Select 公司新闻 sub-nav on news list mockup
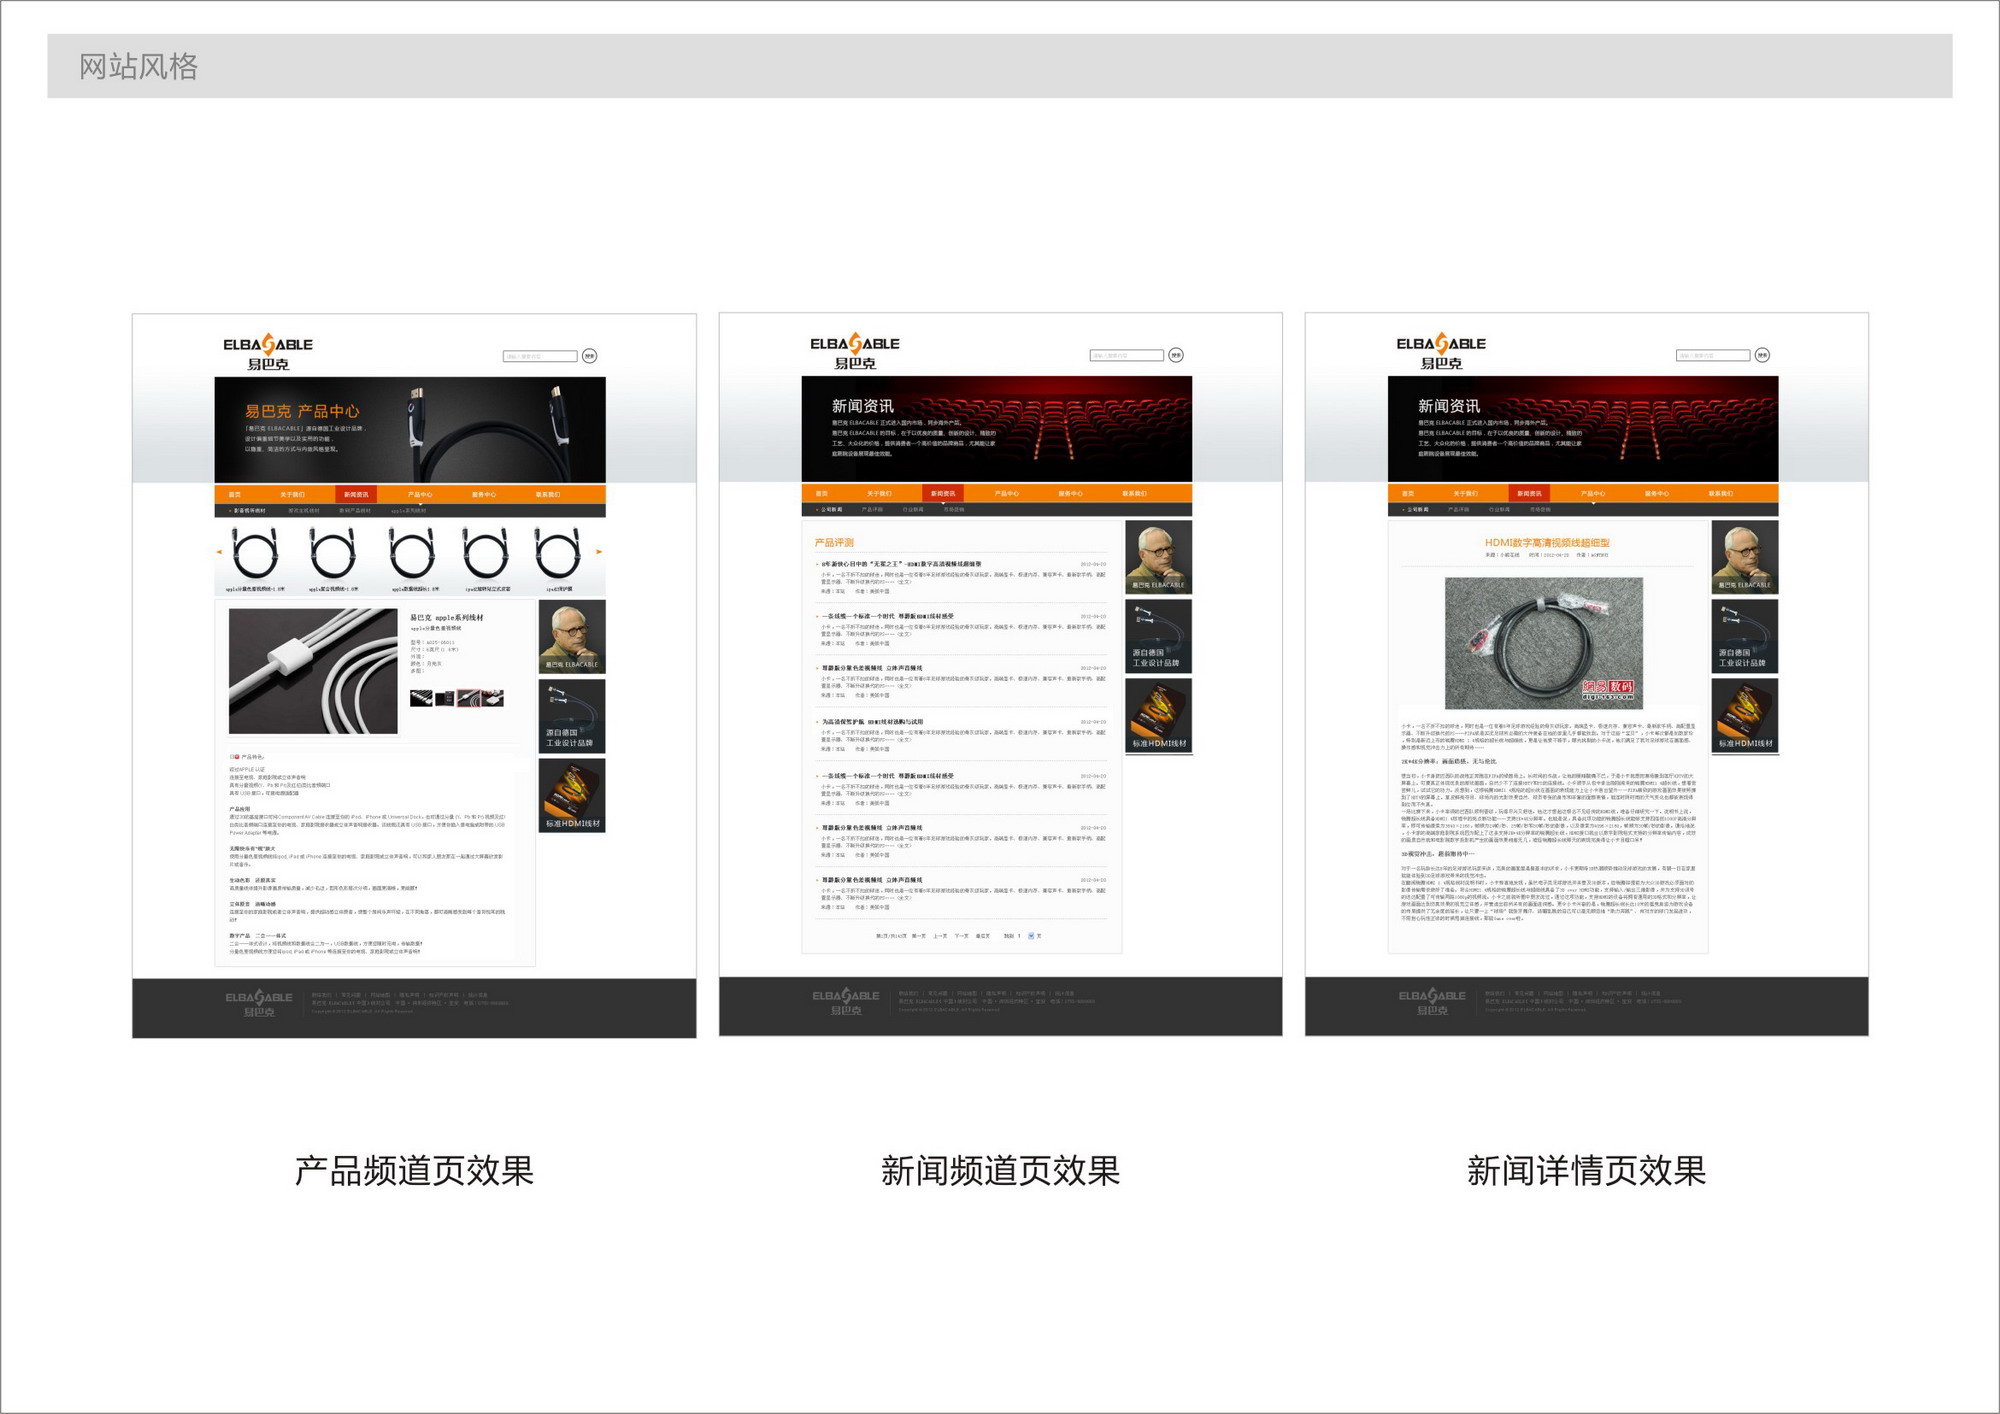2000x1414 pixels. click(x=831, y=510)
